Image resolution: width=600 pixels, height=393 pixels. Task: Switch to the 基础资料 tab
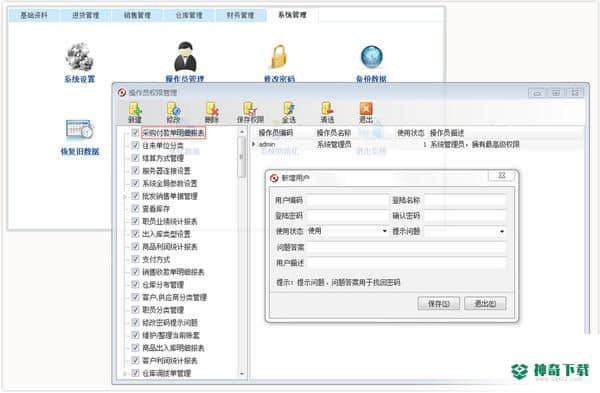tap(34, 15)
